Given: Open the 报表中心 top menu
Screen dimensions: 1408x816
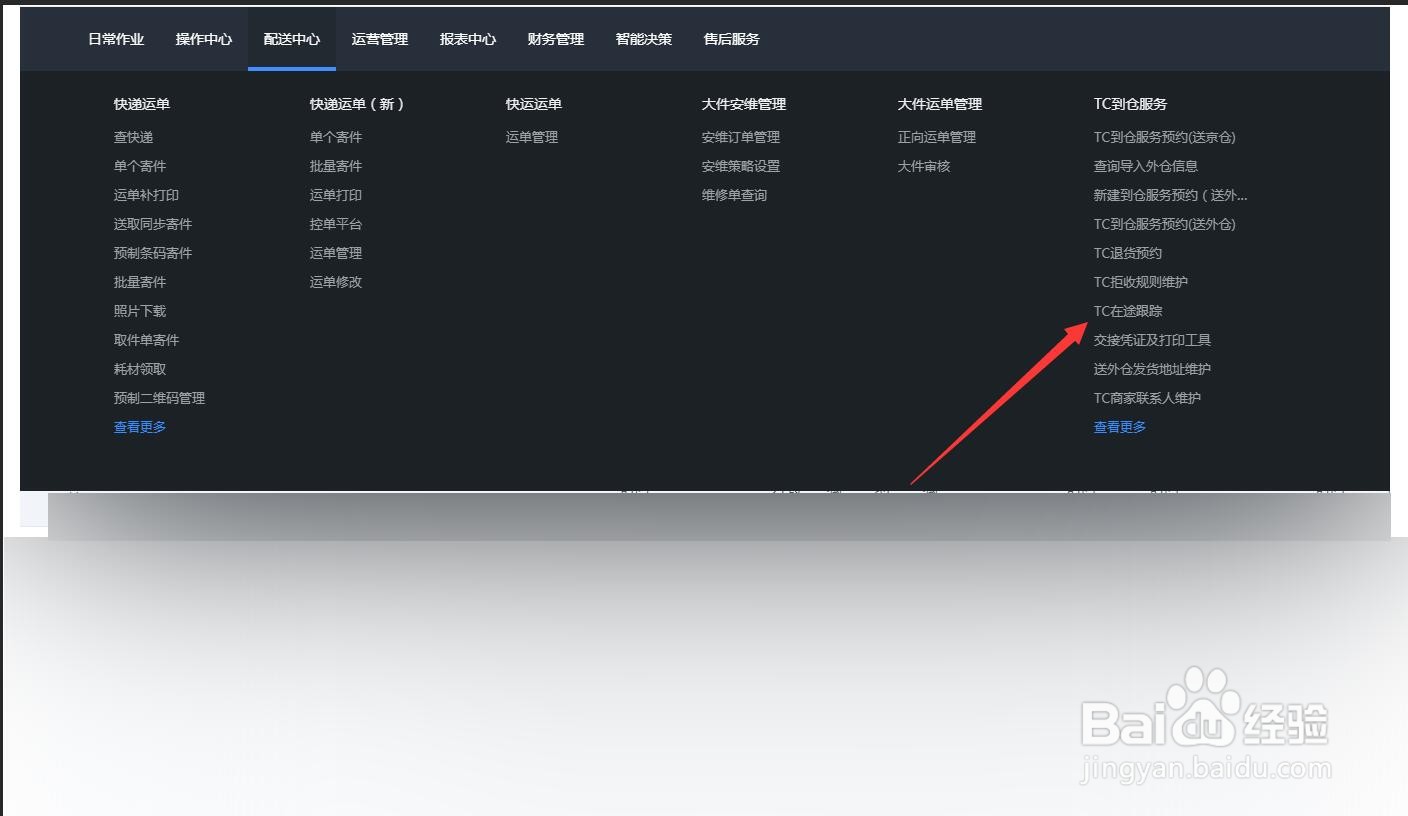Looking at the screenshot, I should 468,39.
